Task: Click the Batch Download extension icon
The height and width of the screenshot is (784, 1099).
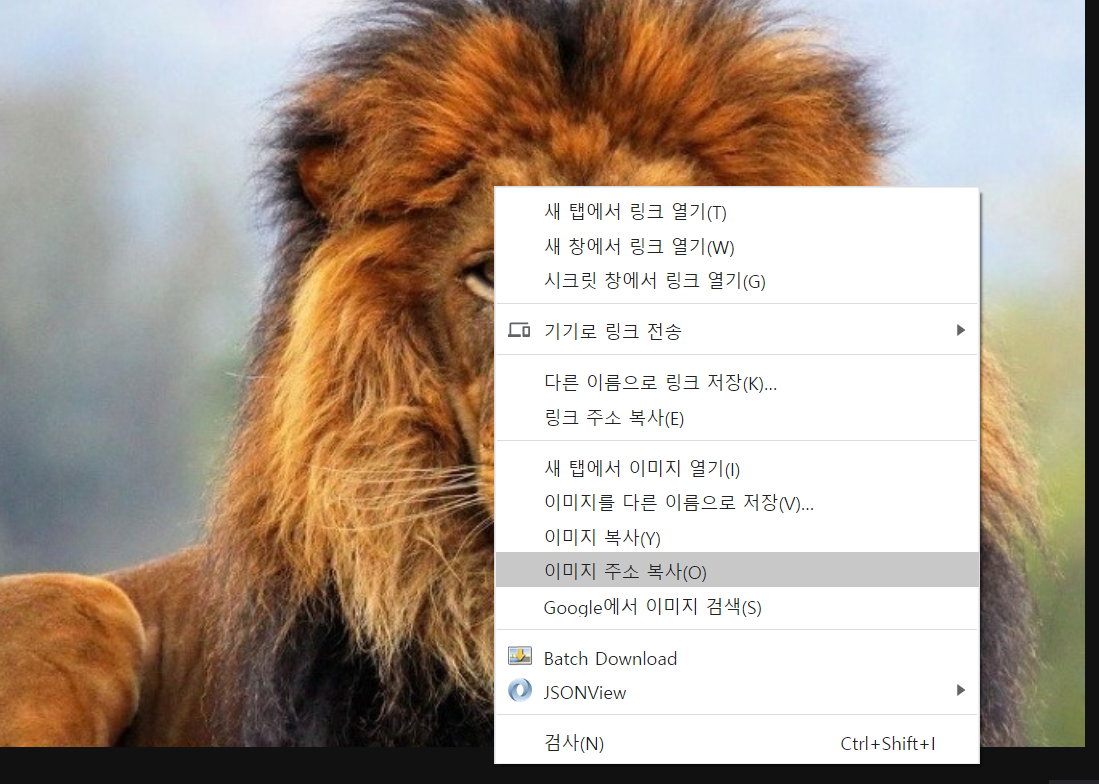Action: [519, 656]
